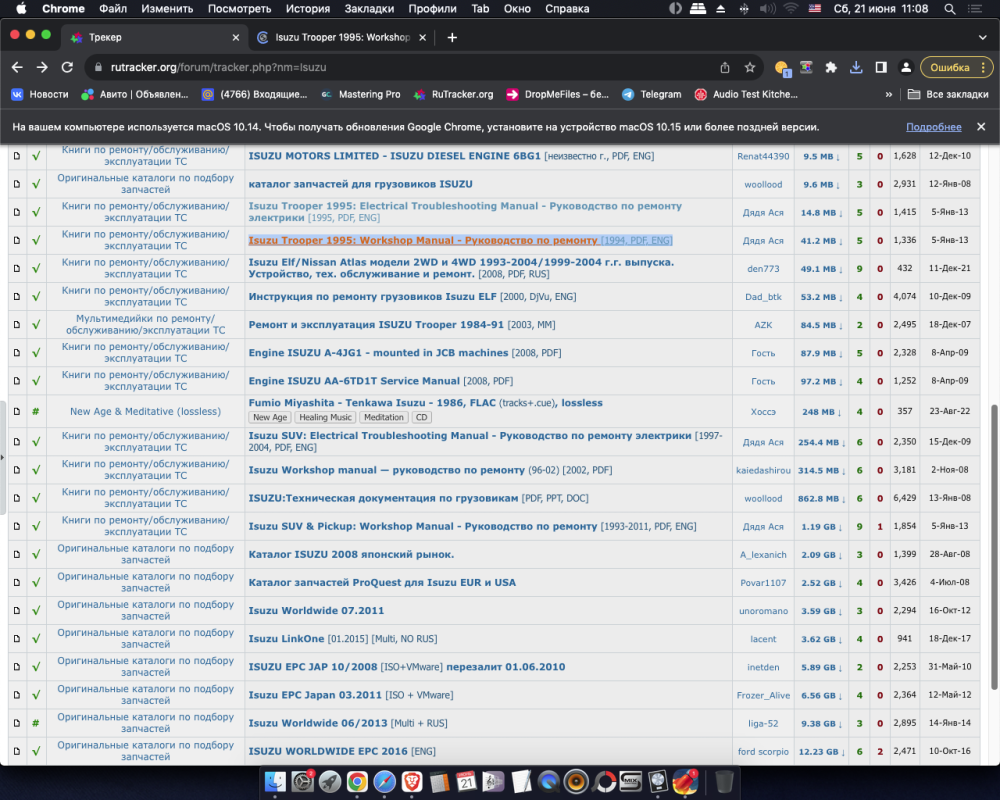Image resolution: width=1000 pixels, height=800 pixels.
Task: Click the Healing Music tag
Action: (325, 417)
